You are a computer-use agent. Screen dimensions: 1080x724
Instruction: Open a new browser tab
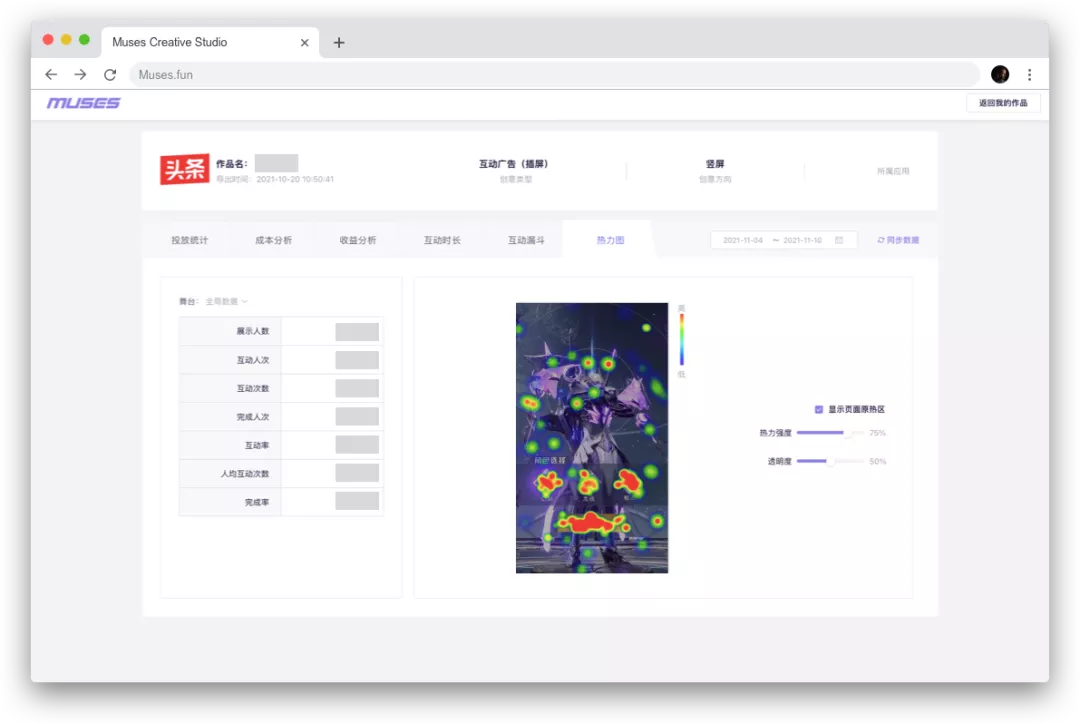(339, 42)
